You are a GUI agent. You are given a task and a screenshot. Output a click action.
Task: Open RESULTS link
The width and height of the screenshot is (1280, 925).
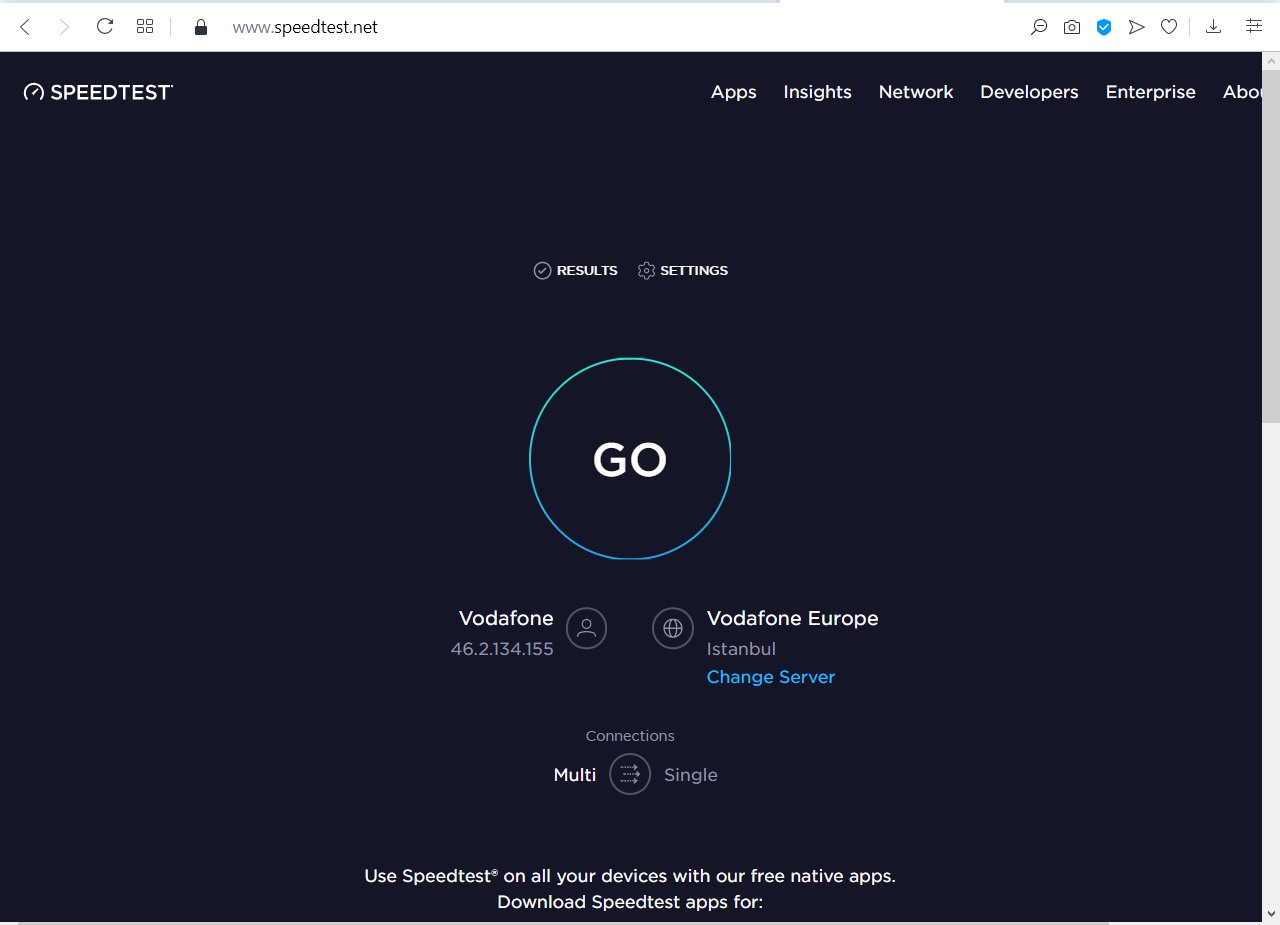click(575, 270)
